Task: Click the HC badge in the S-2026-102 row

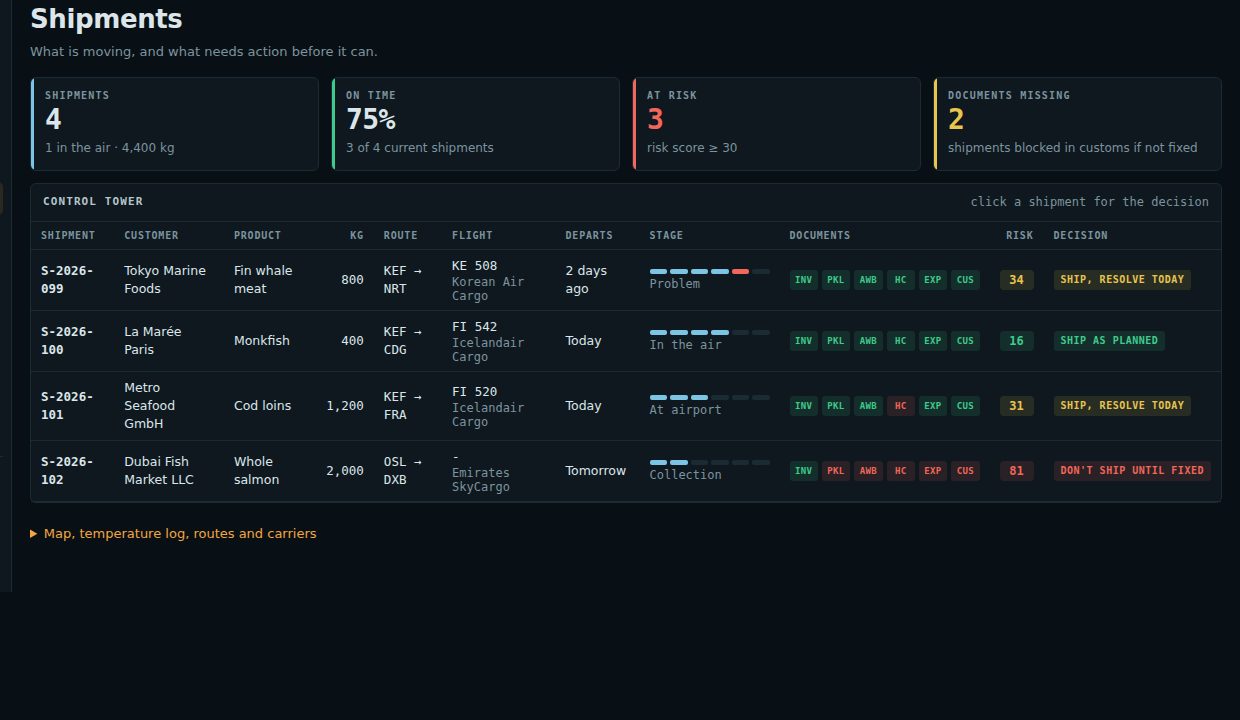Action: 900,471
